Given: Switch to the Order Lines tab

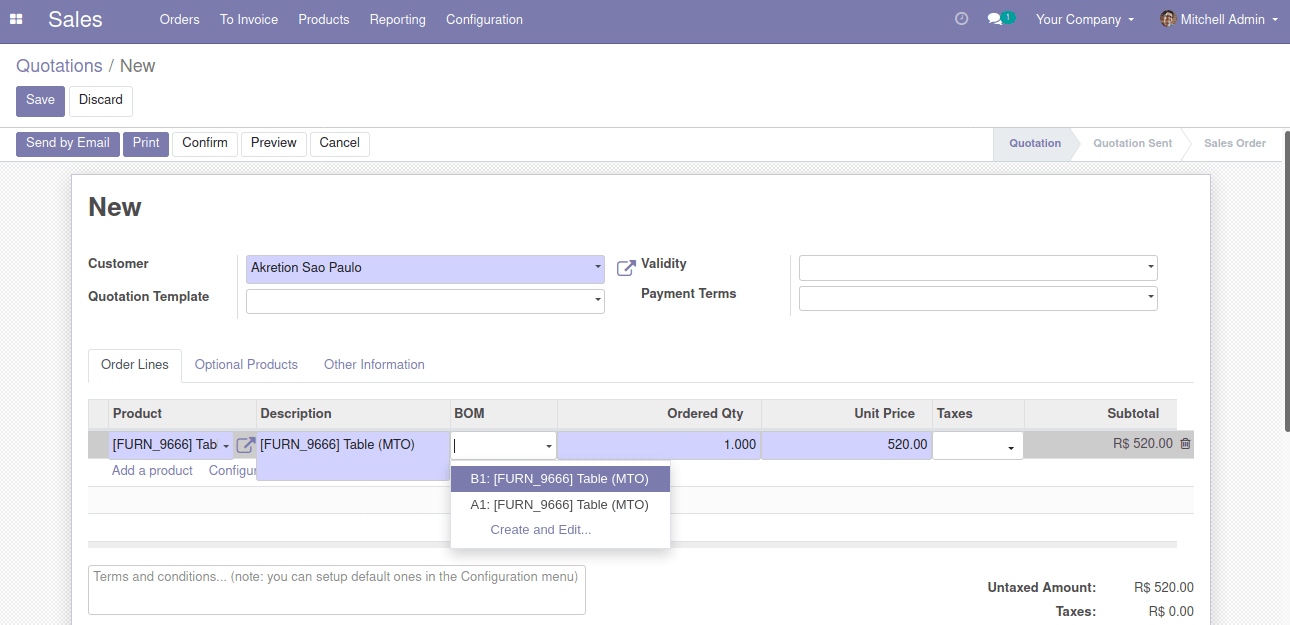Looking at the screenshot, I should (x=135, y=365).
